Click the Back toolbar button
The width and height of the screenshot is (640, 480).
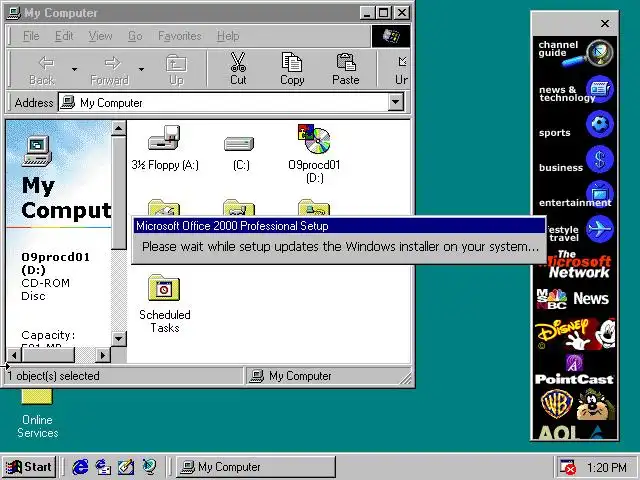(x=42, y=69)
